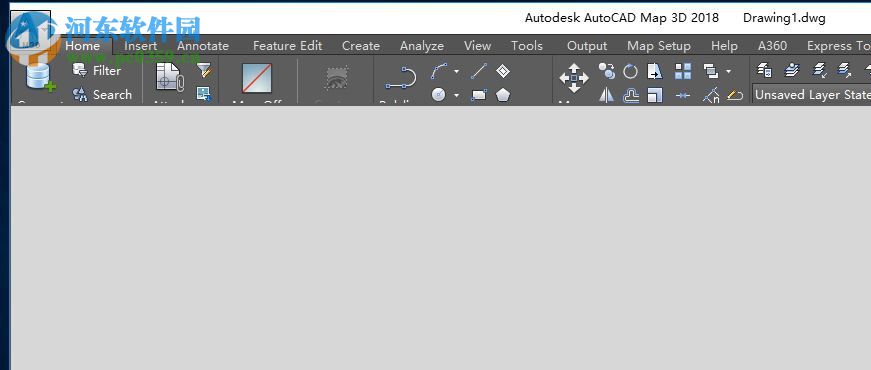Click the image icon below the funnel
Screen dimensions: 871x370
[x=204, y=94]
